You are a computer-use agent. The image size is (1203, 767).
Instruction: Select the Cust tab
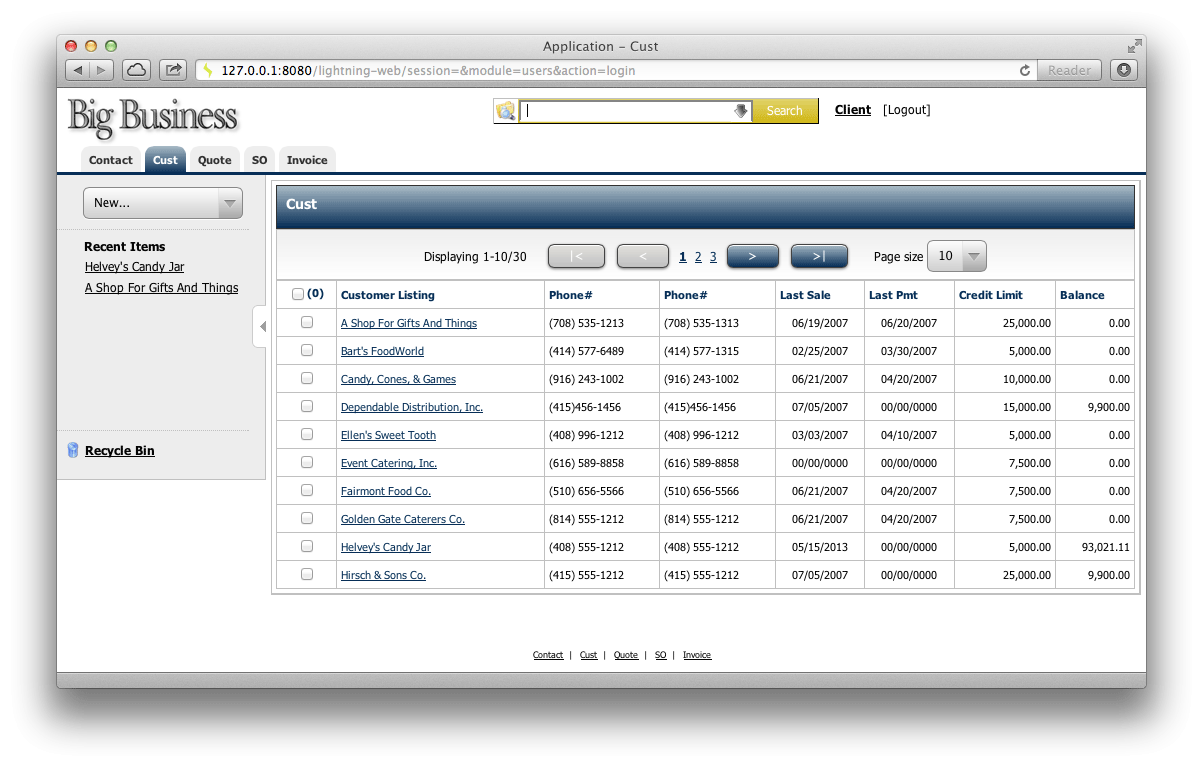pos(165,160)
